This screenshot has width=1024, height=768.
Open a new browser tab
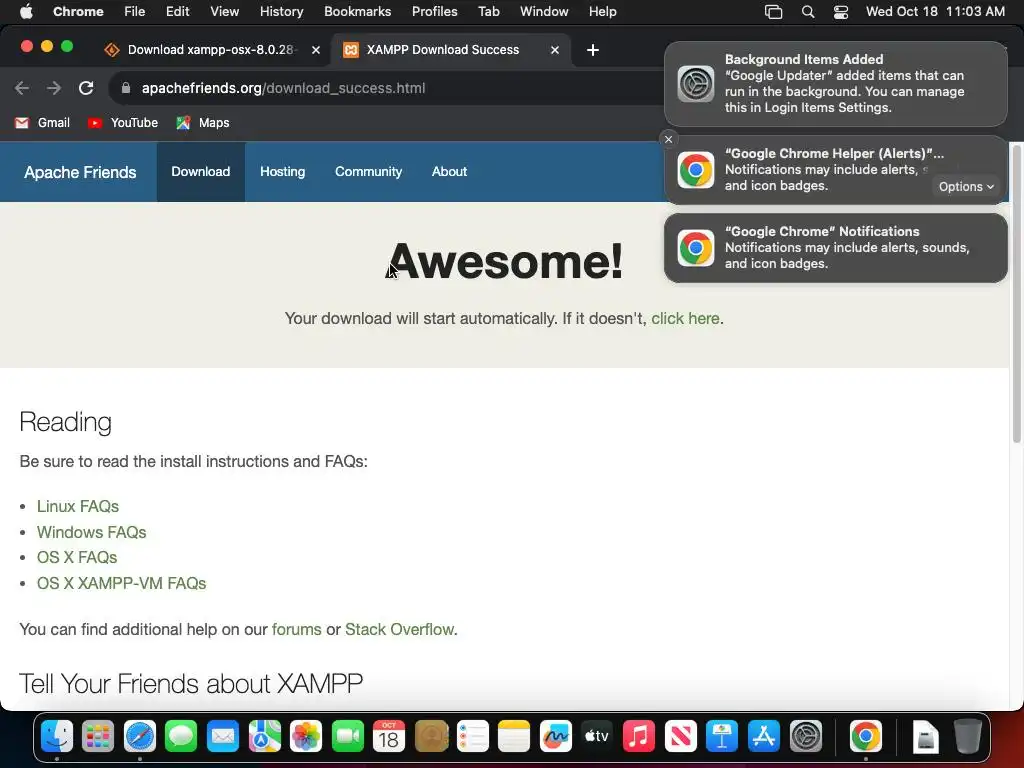pos(592,50)
